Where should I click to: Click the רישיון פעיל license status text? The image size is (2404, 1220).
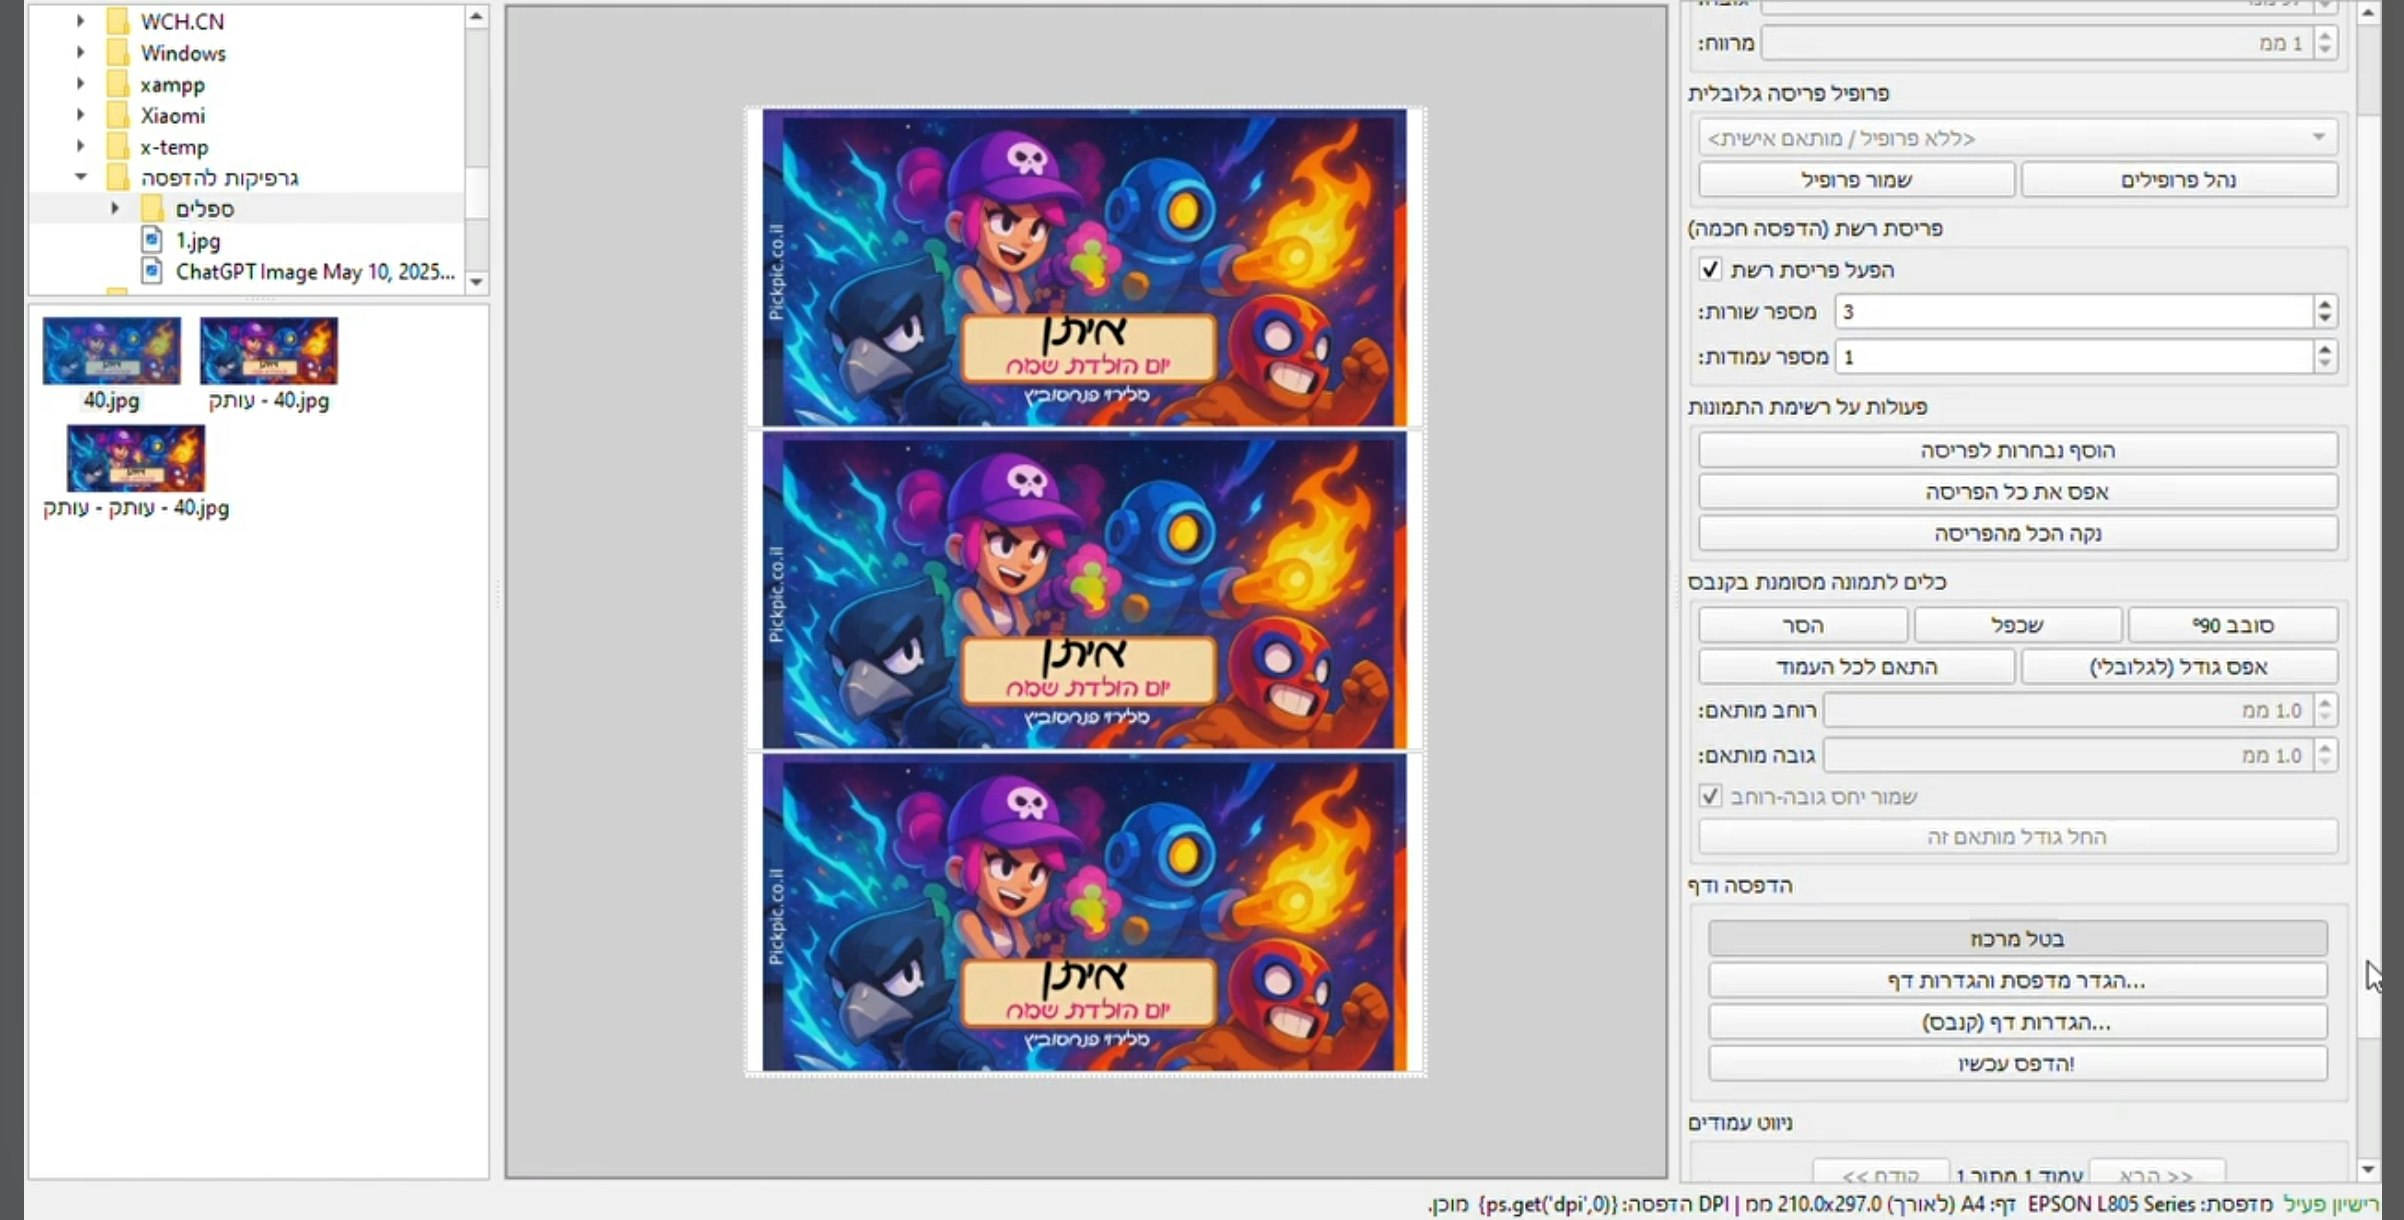coord(2331,1204)
